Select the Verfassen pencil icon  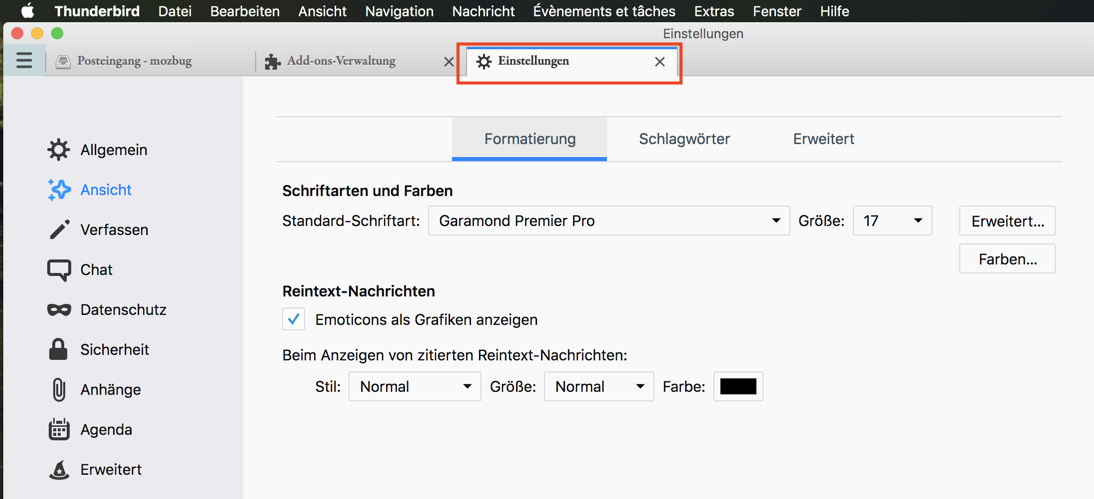(x=59, y=230)
